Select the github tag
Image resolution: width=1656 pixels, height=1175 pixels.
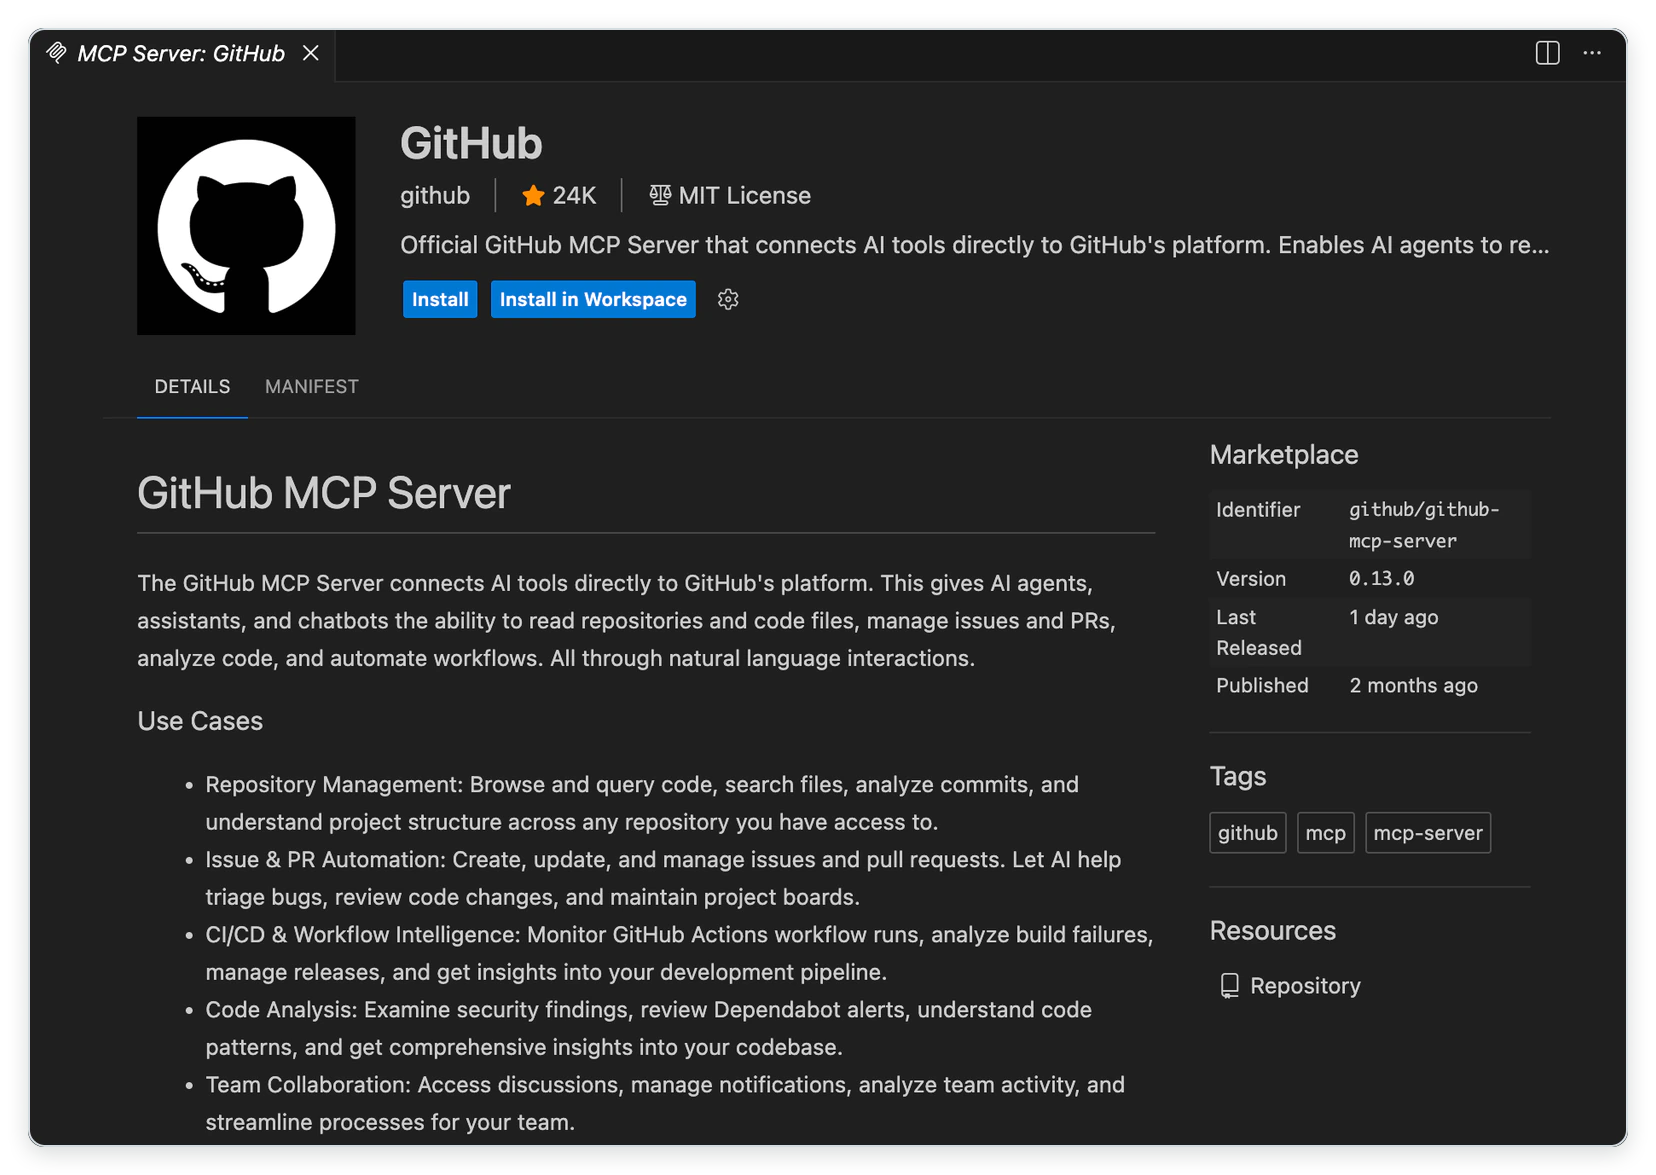pyautogui.click(x=1248, y=833)
